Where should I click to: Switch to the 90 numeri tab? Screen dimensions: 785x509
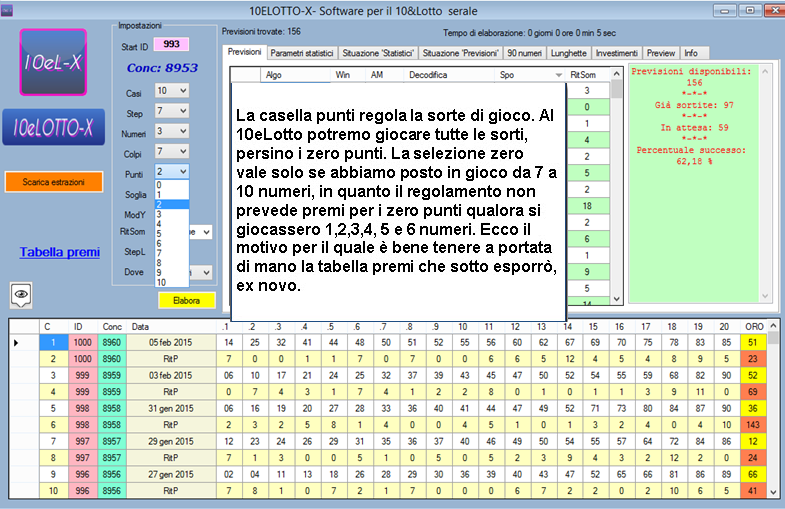click(525, 53)
